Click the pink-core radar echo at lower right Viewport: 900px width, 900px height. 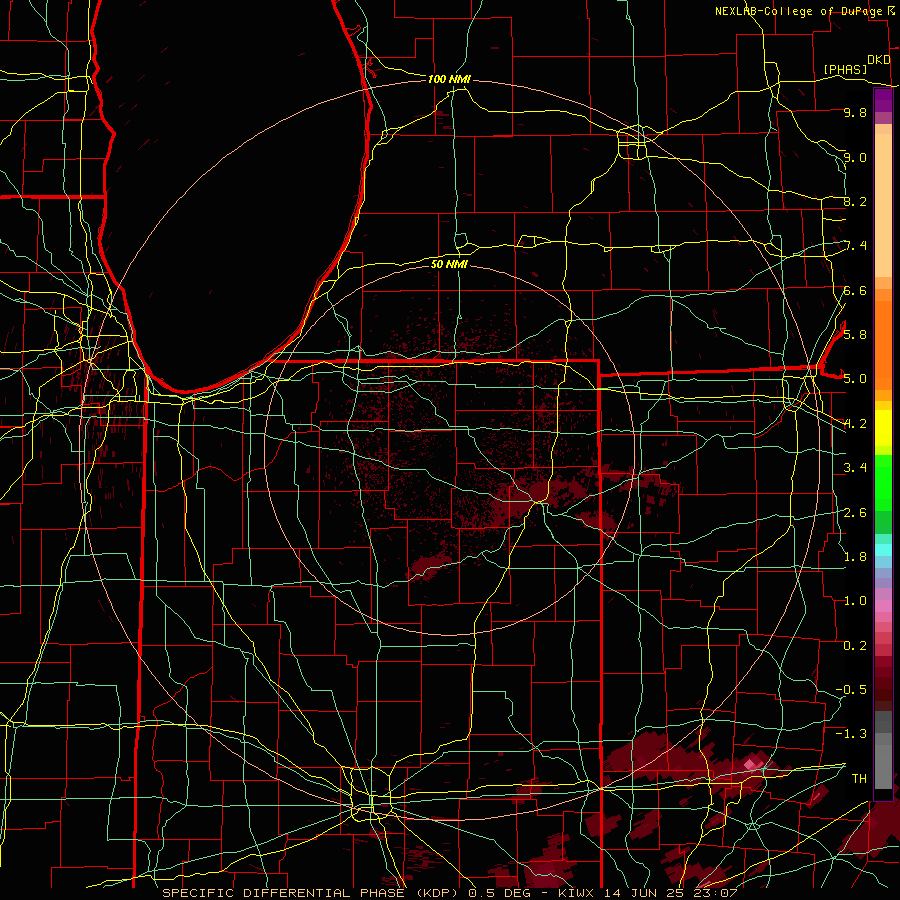(x=752, y=765)
